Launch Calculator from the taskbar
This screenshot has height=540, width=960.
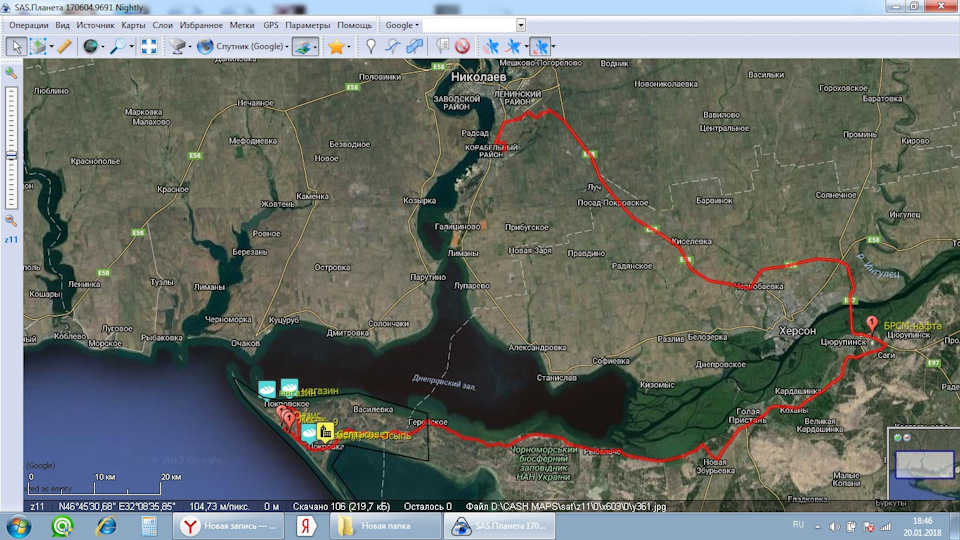click(x=149, y=526)
